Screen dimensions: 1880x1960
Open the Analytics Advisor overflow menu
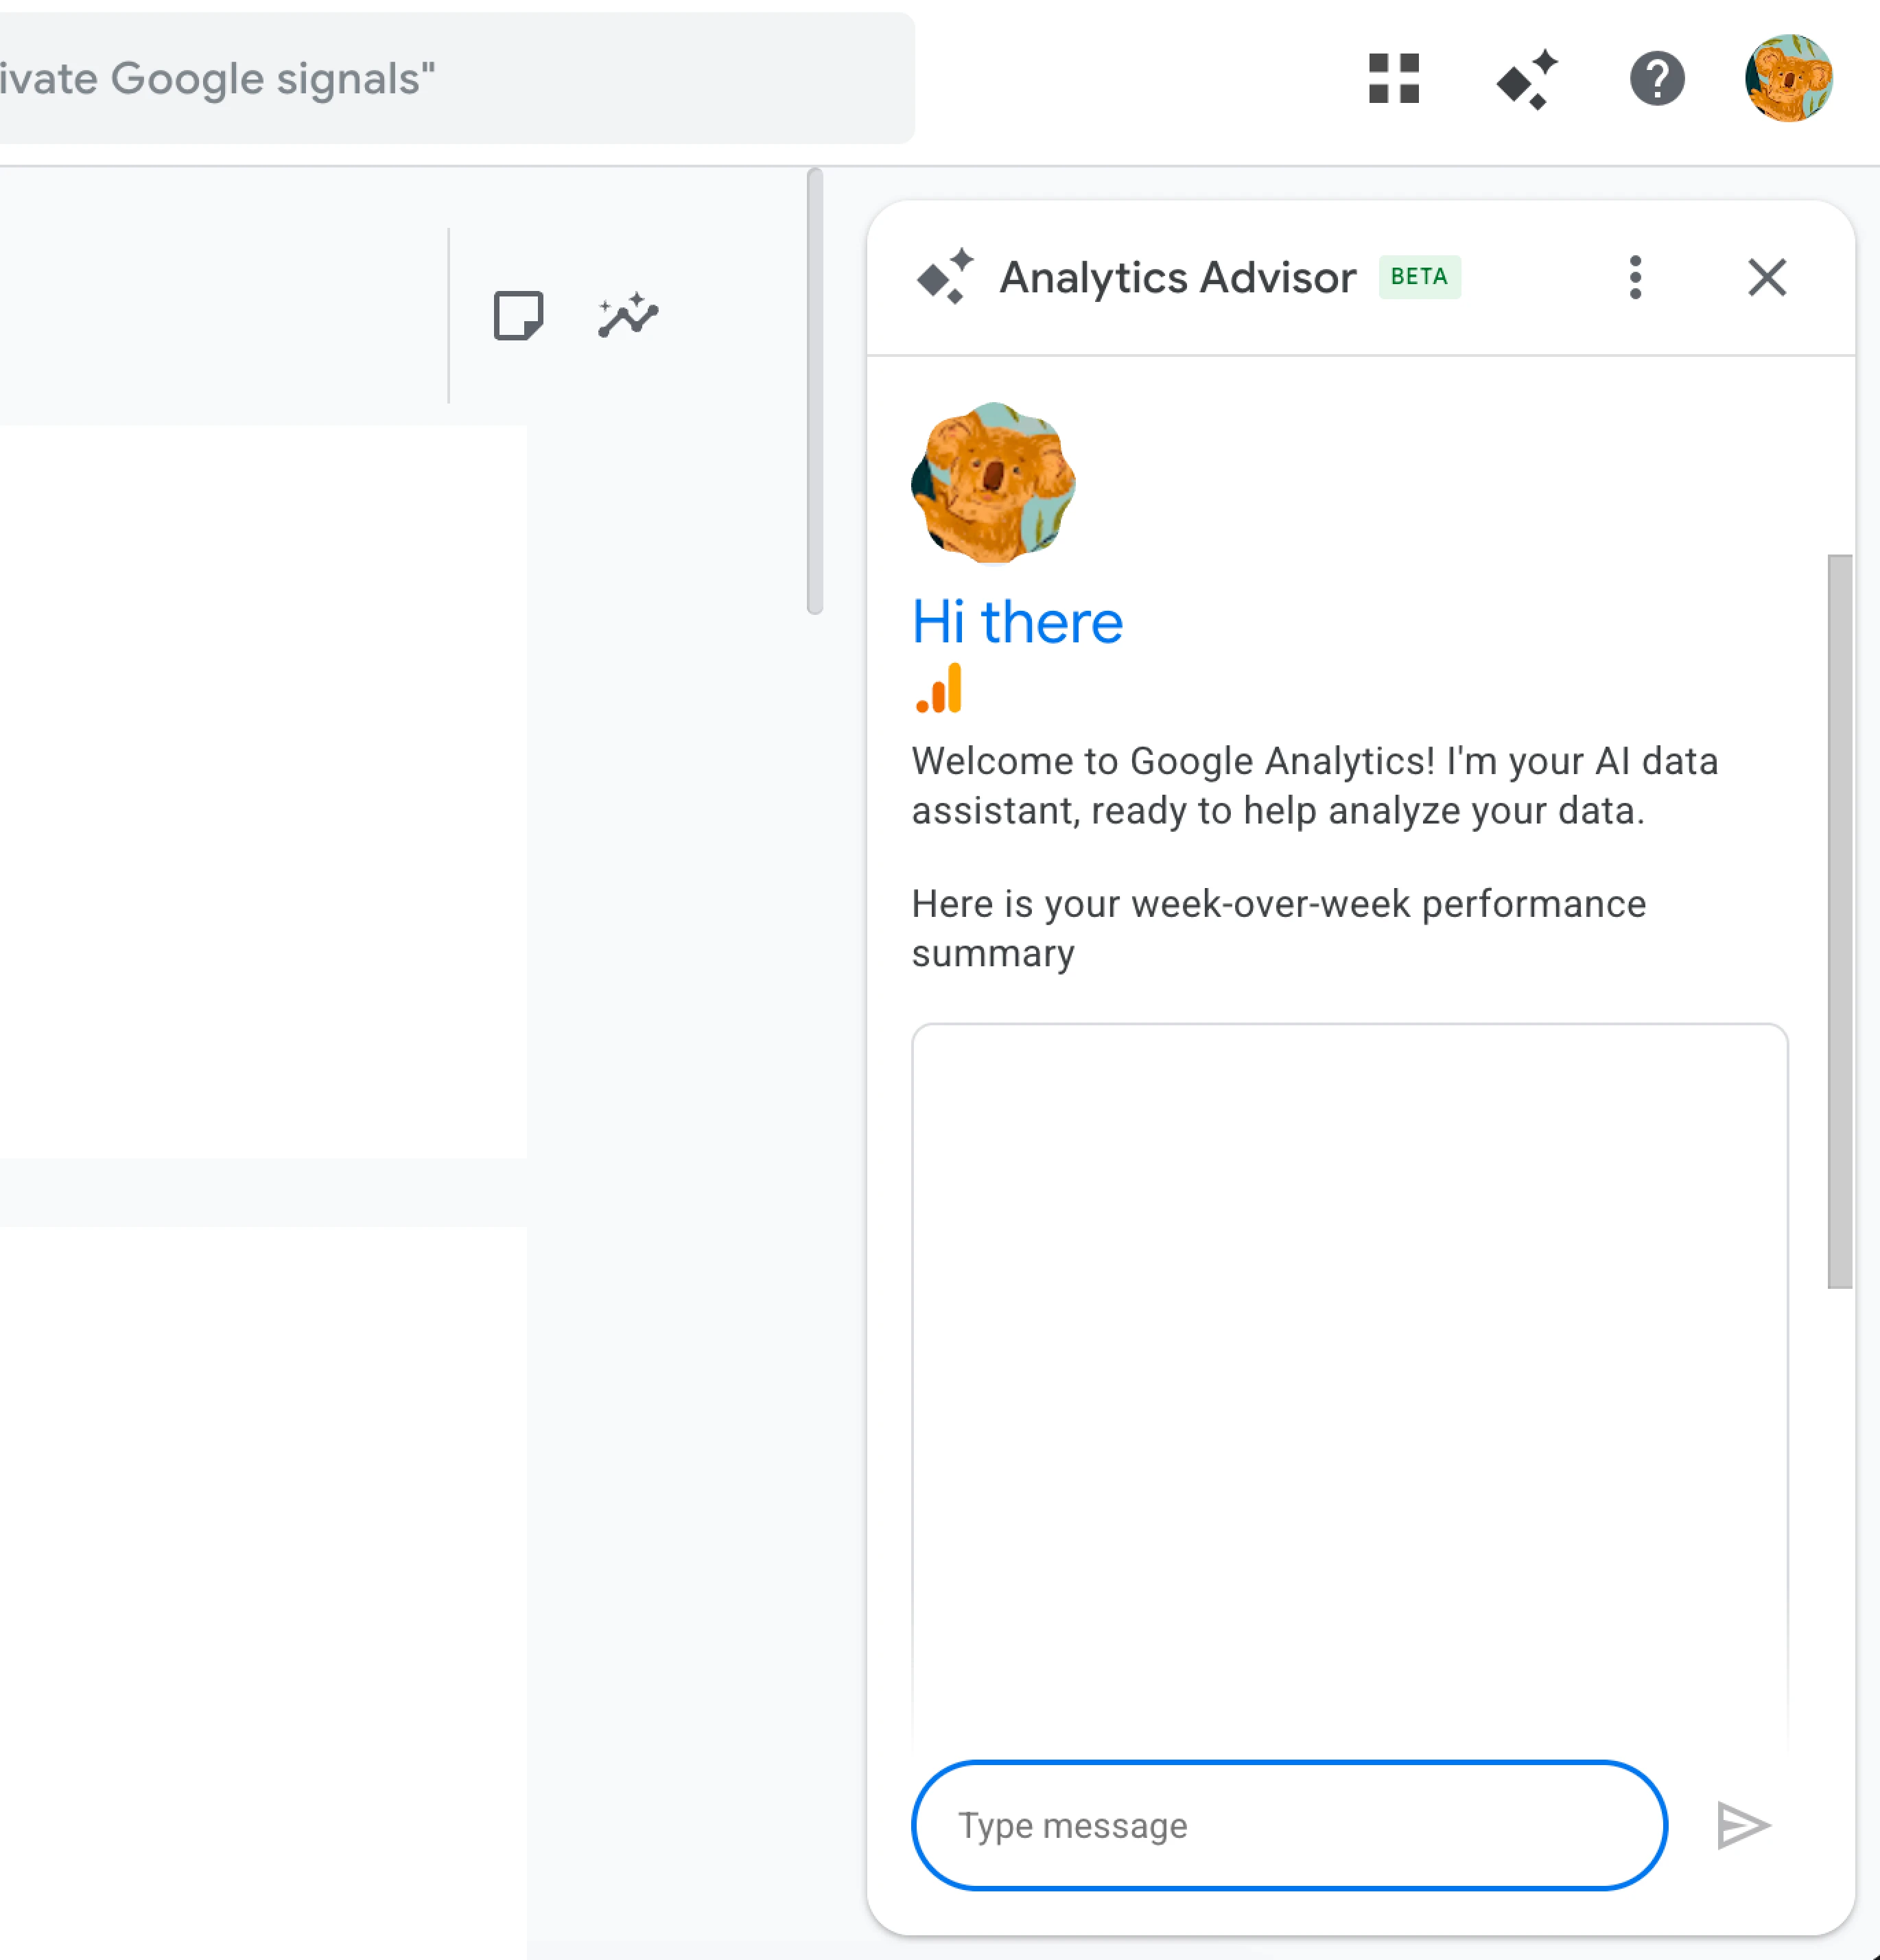click(x=1635, y=278)
